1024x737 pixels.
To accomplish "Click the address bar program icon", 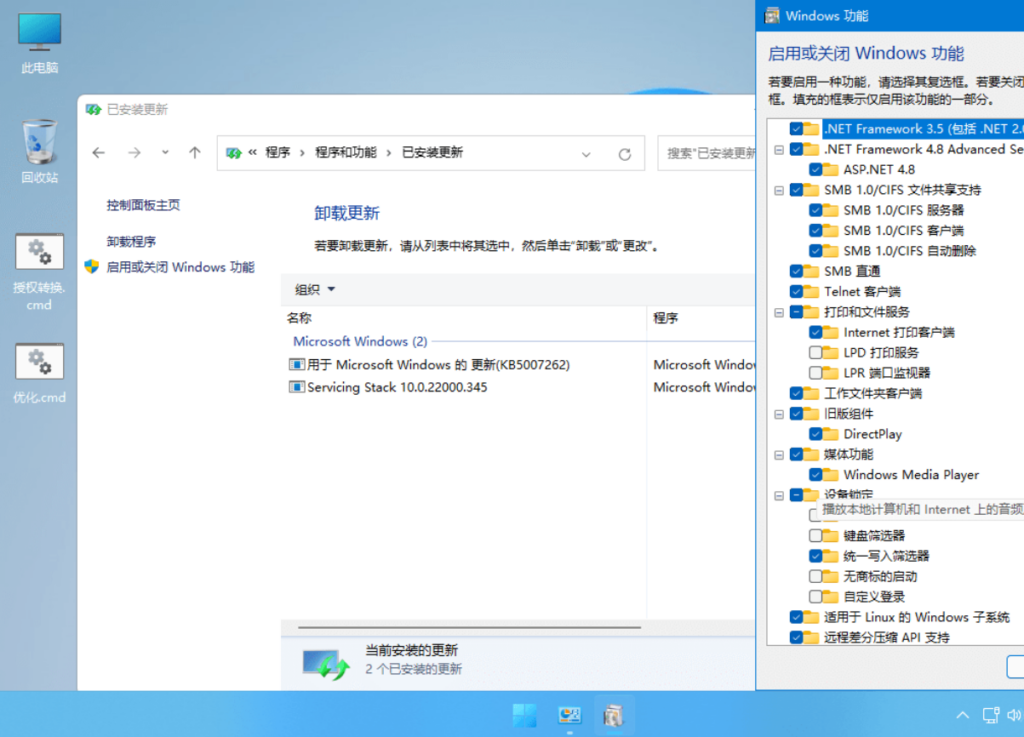I will [233, 153].
